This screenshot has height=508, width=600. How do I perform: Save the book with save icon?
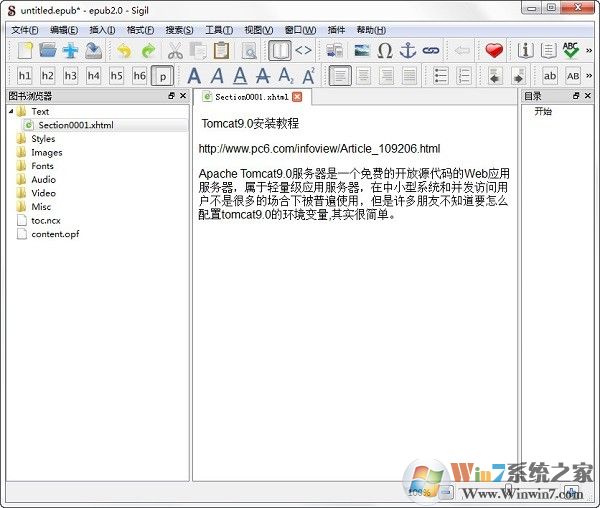click(x=93, y=50)
